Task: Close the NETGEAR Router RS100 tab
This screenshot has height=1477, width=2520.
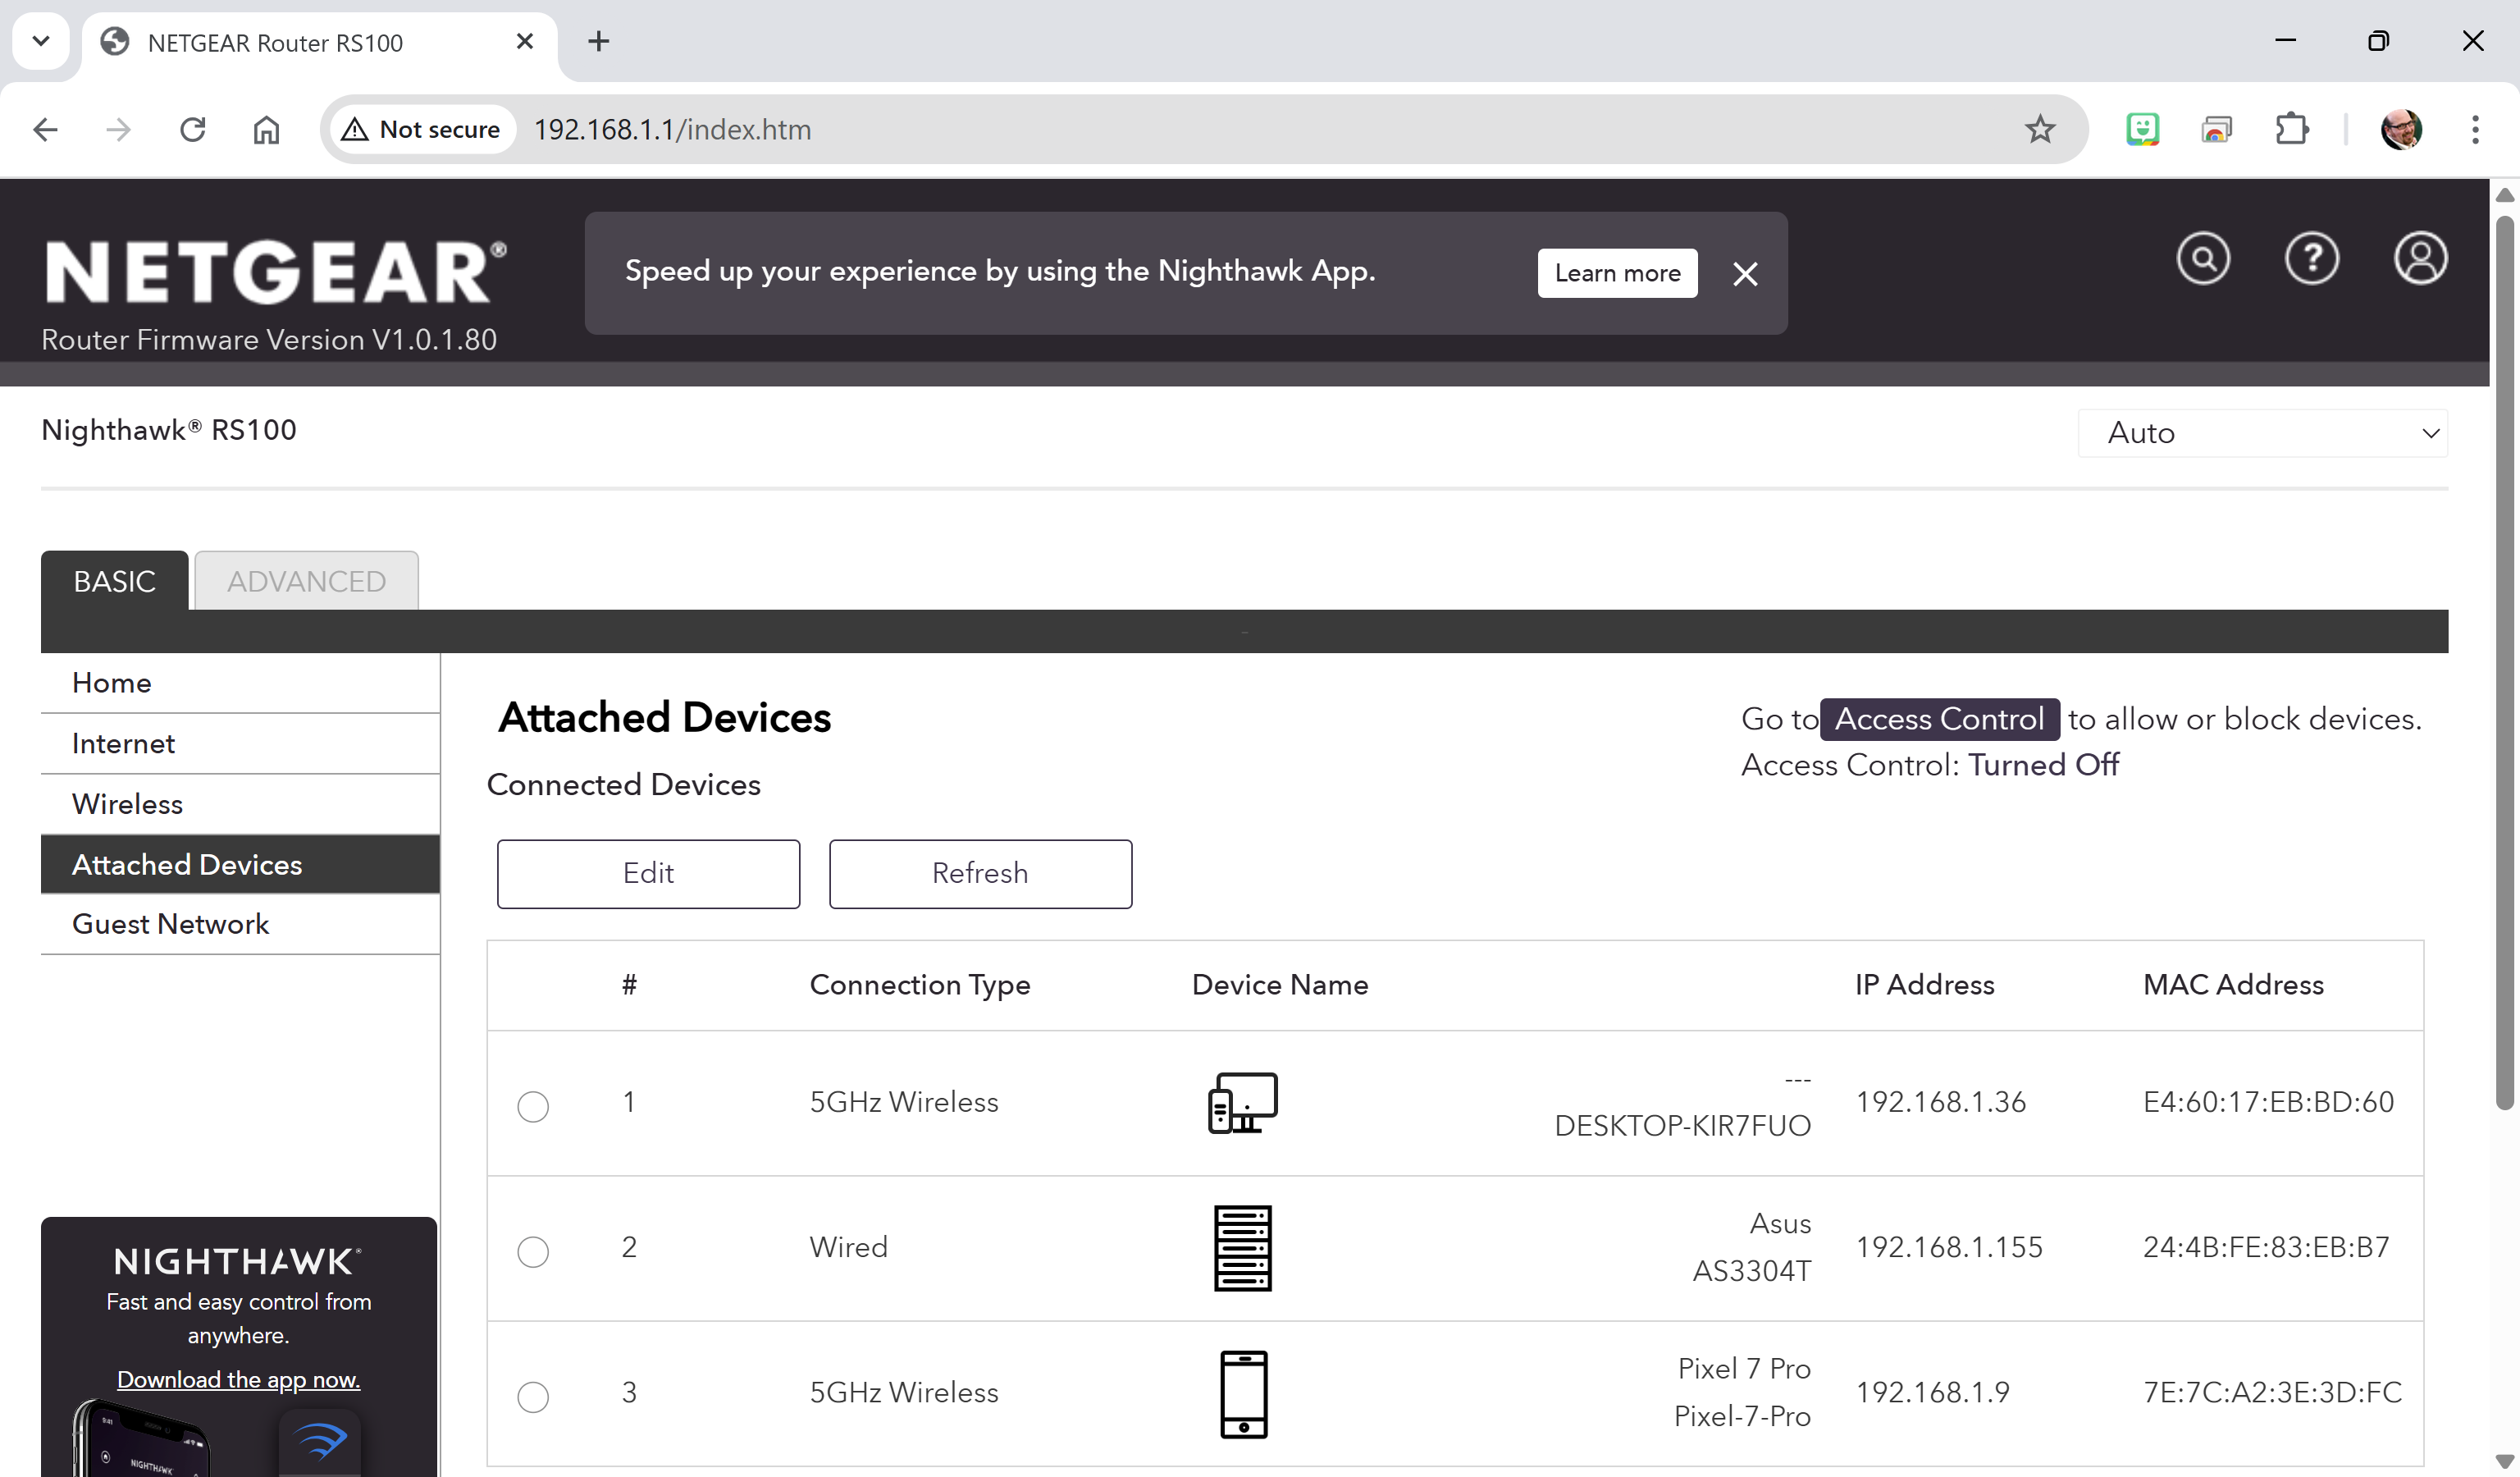Action: [524, 41]
